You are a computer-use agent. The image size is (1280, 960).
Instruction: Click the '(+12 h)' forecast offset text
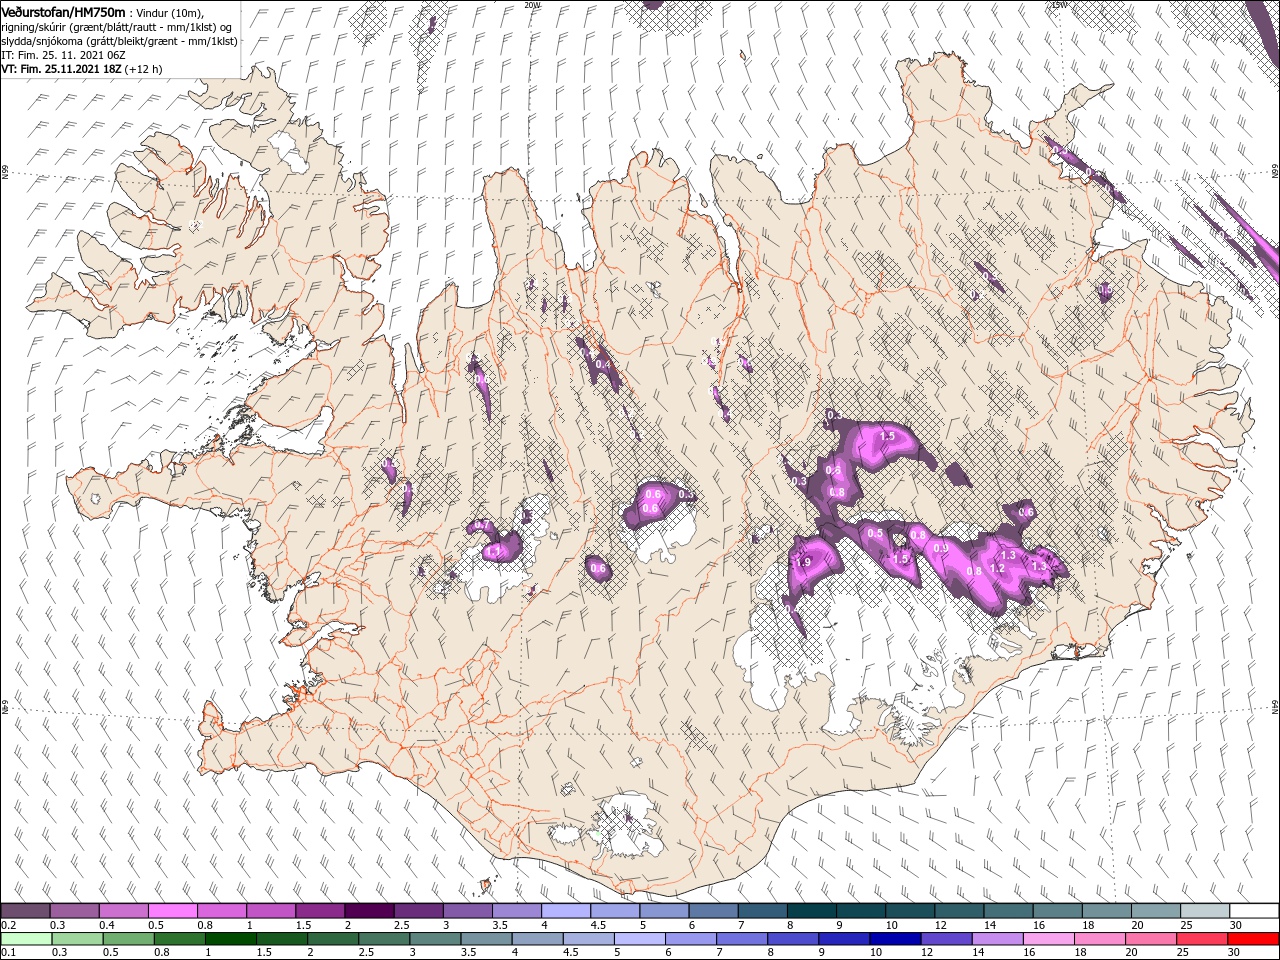[144, 69]
